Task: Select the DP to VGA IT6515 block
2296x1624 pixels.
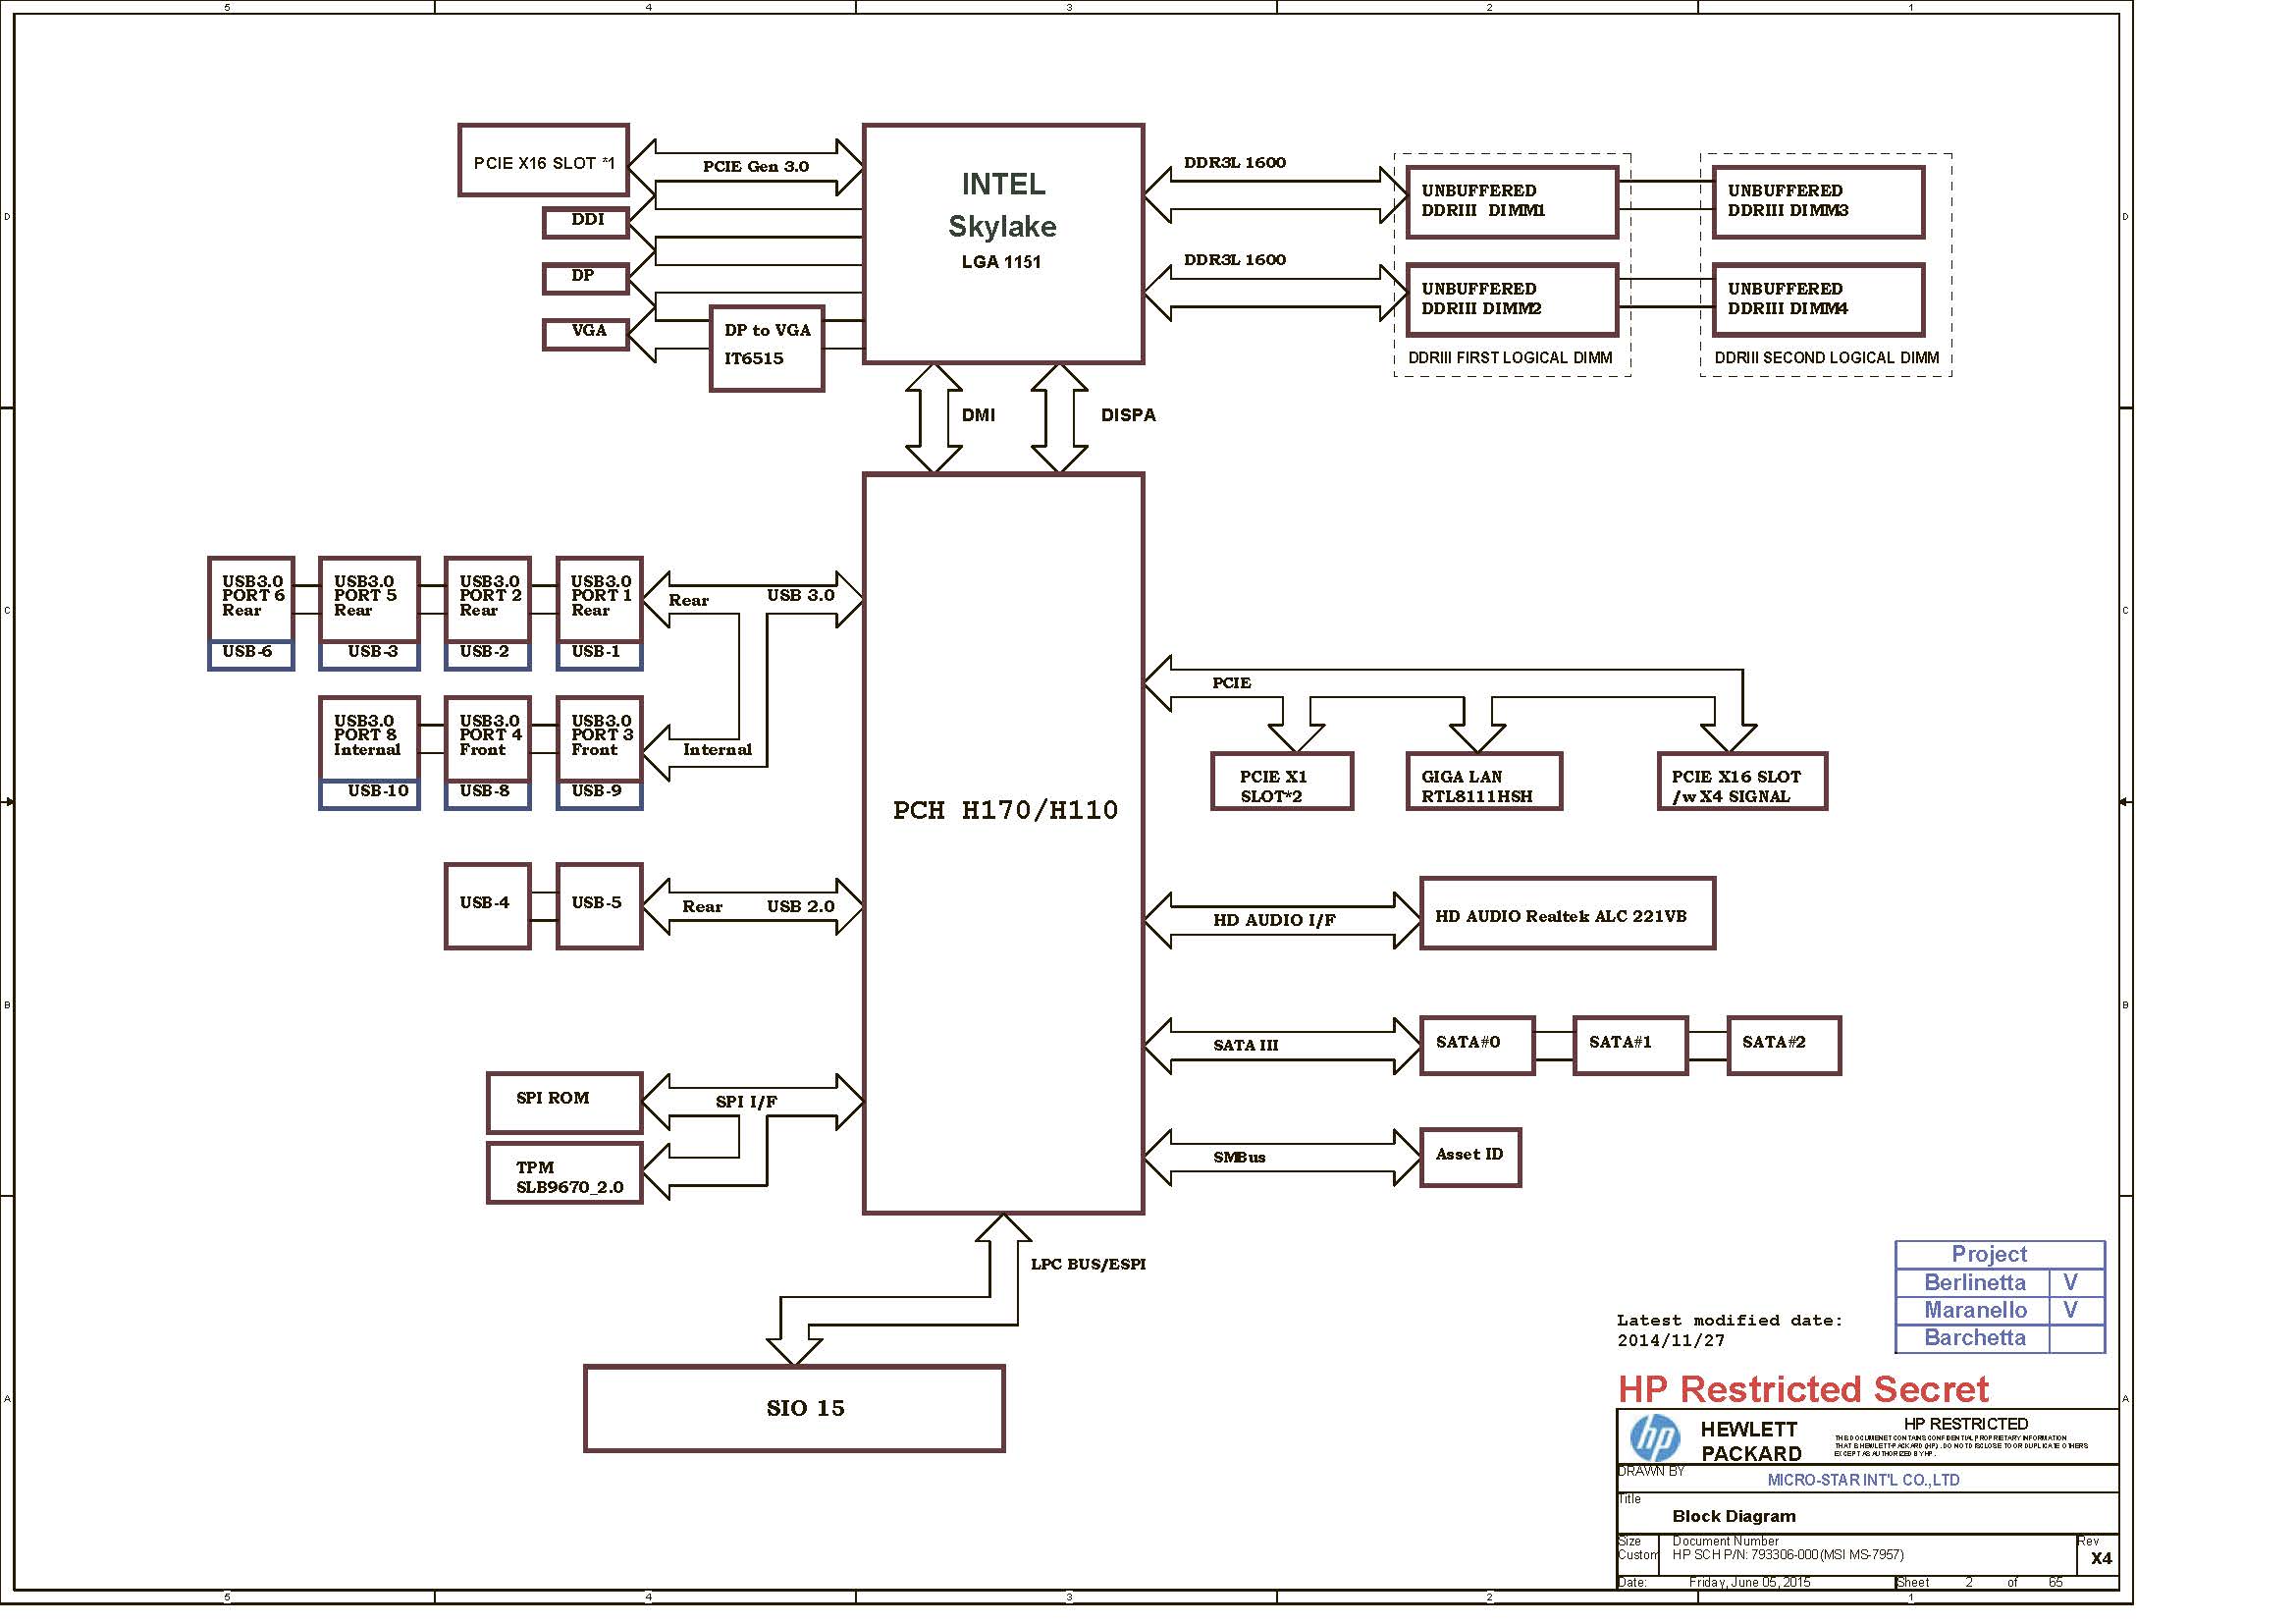Action: 766,348
